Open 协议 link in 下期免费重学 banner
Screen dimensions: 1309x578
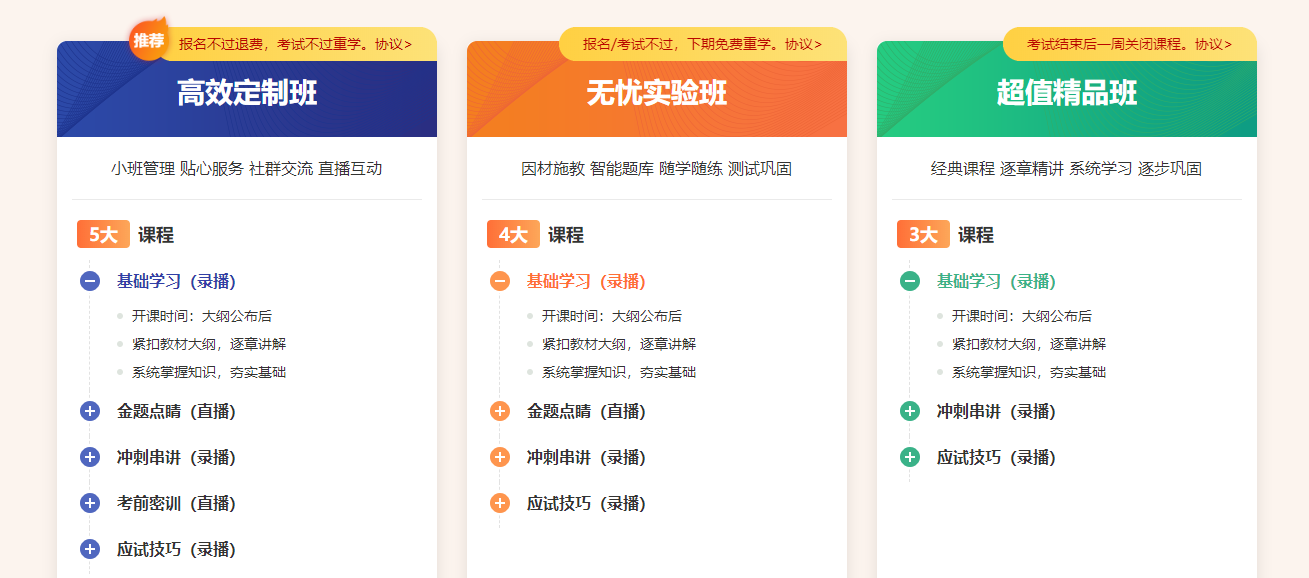tap(803, 44)
